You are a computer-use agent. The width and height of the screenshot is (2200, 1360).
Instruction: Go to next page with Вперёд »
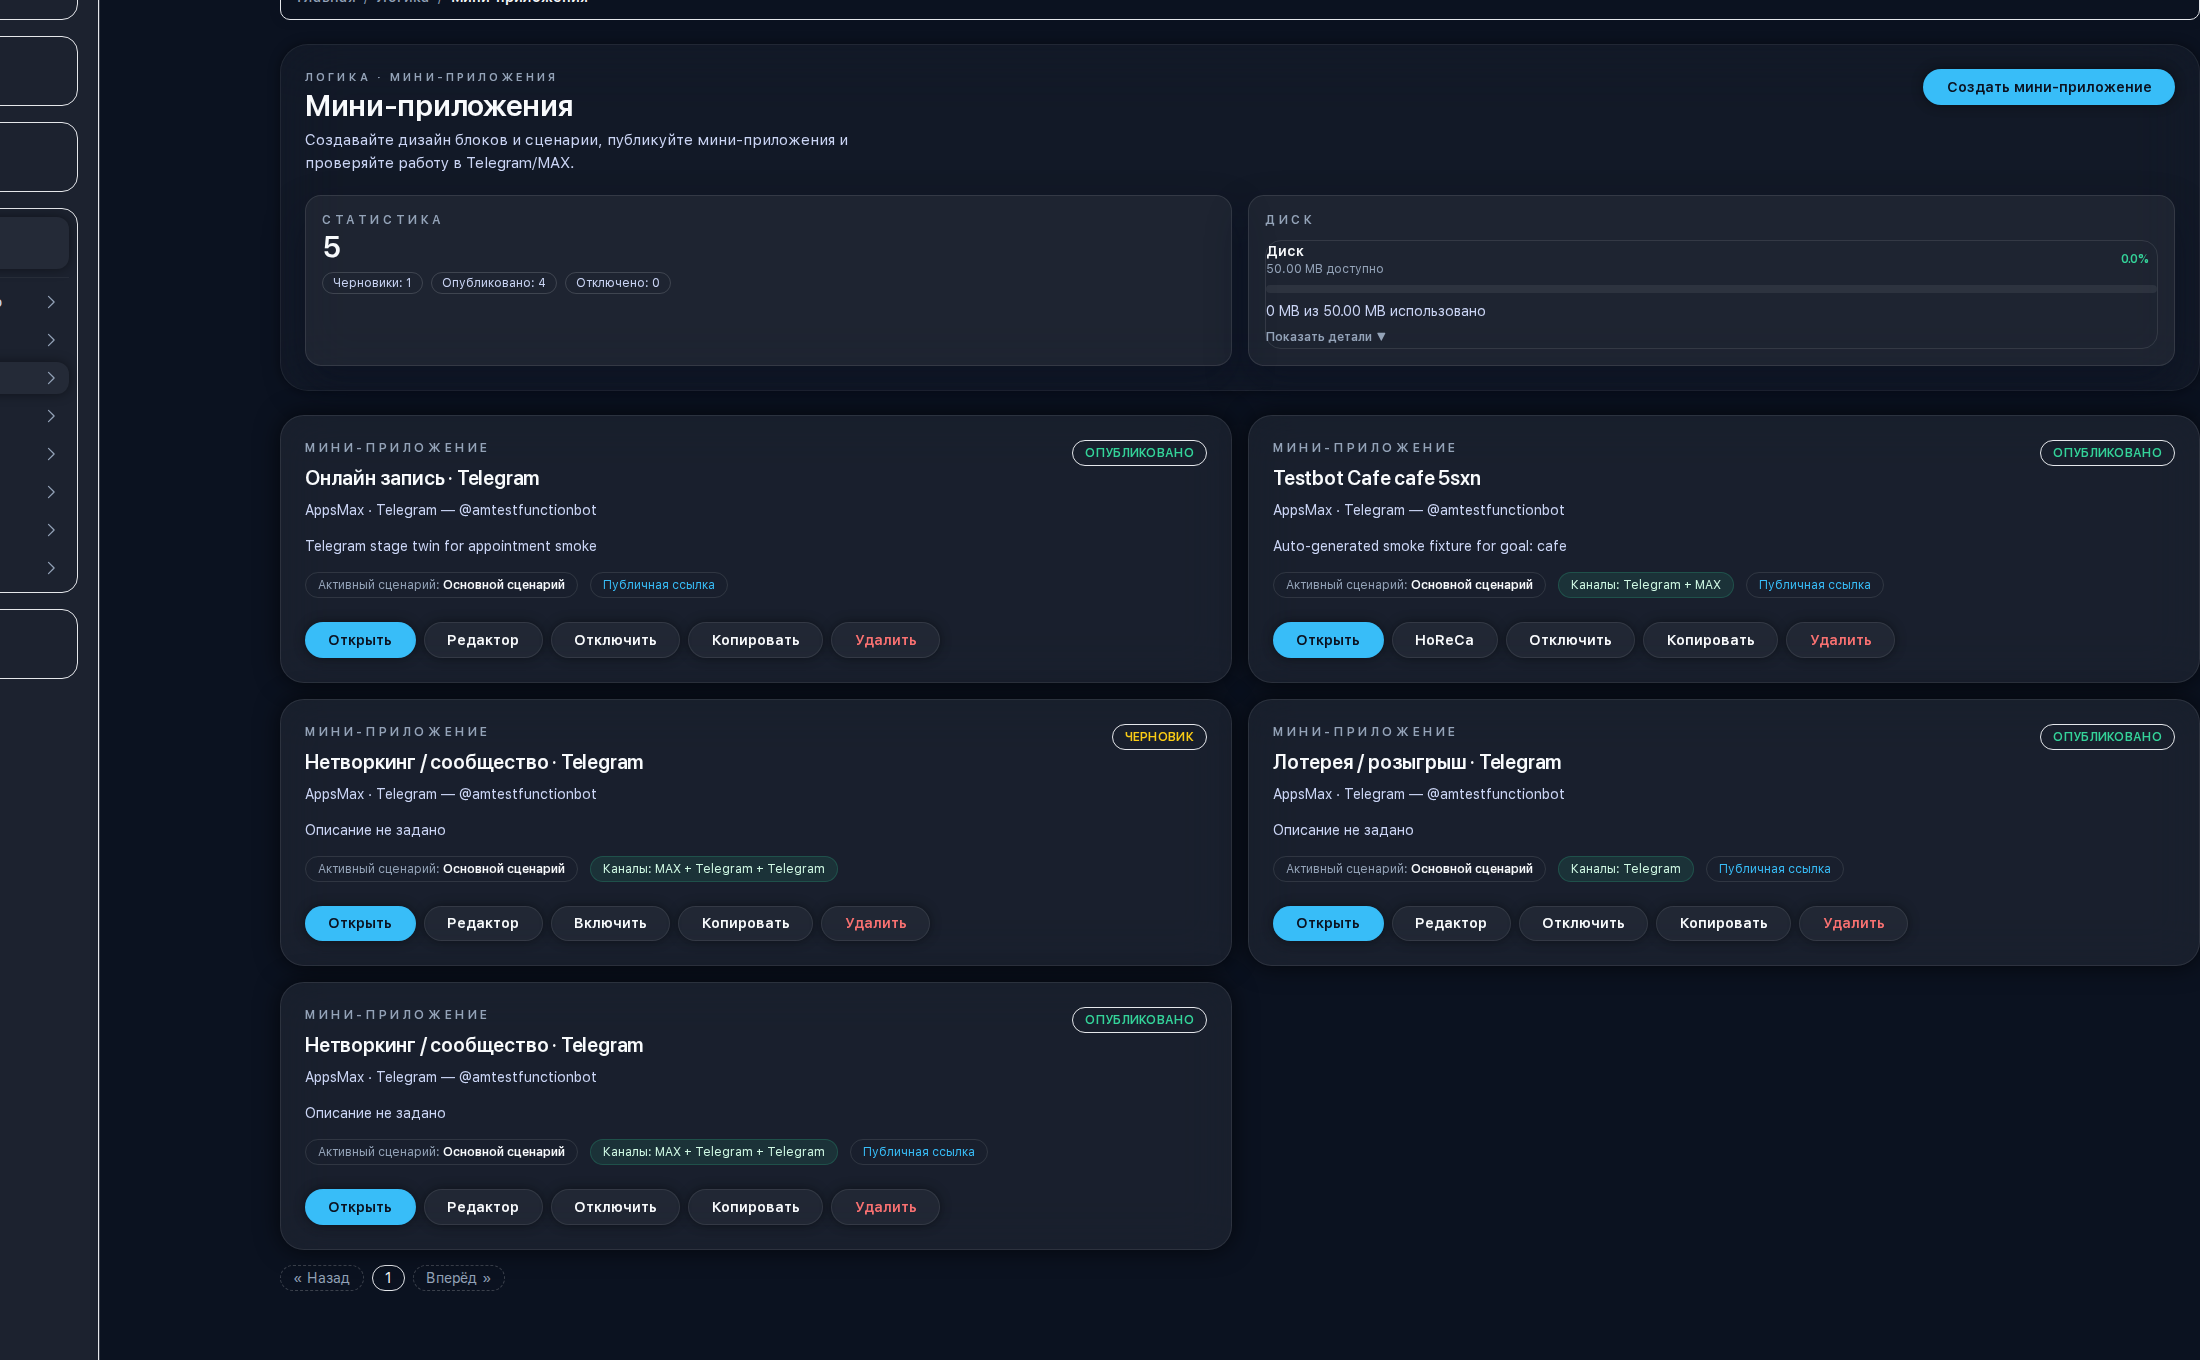pos(458,1278)
